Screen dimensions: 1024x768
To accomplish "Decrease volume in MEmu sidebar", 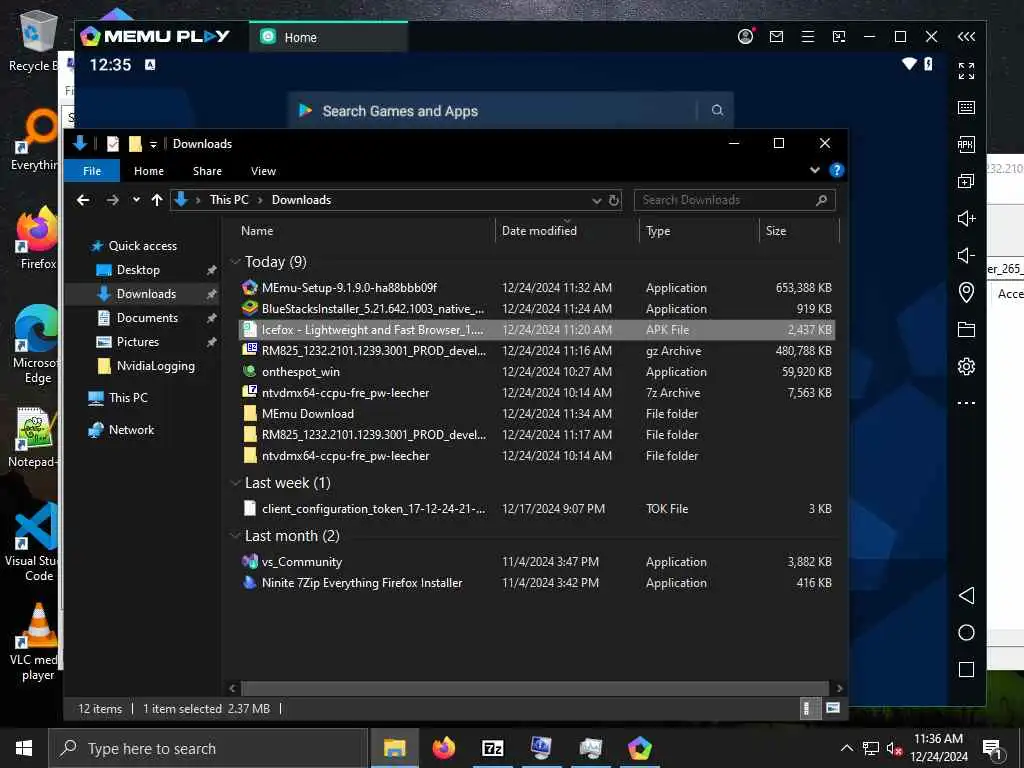I will pos(966,255).
